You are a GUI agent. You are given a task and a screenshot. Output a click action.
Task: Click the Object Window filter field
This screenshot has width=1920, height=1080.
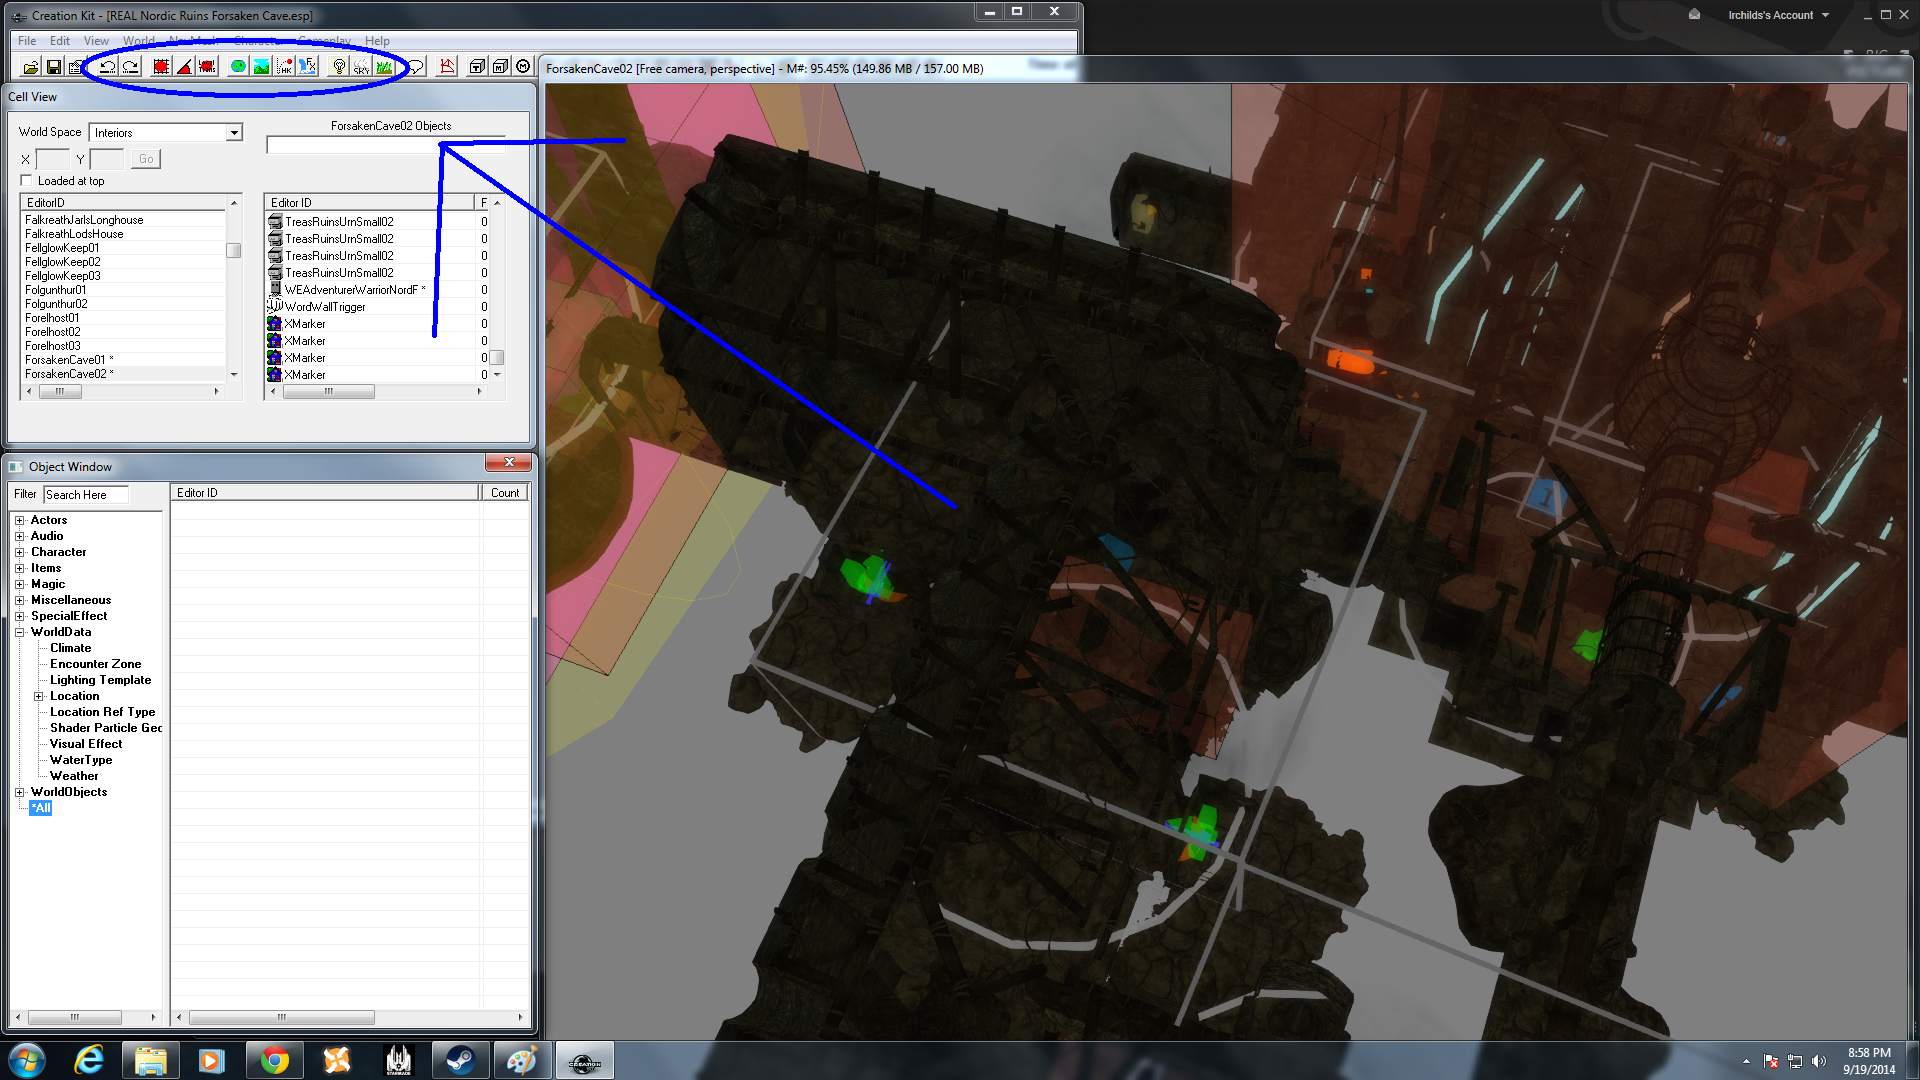pos(86,495)
